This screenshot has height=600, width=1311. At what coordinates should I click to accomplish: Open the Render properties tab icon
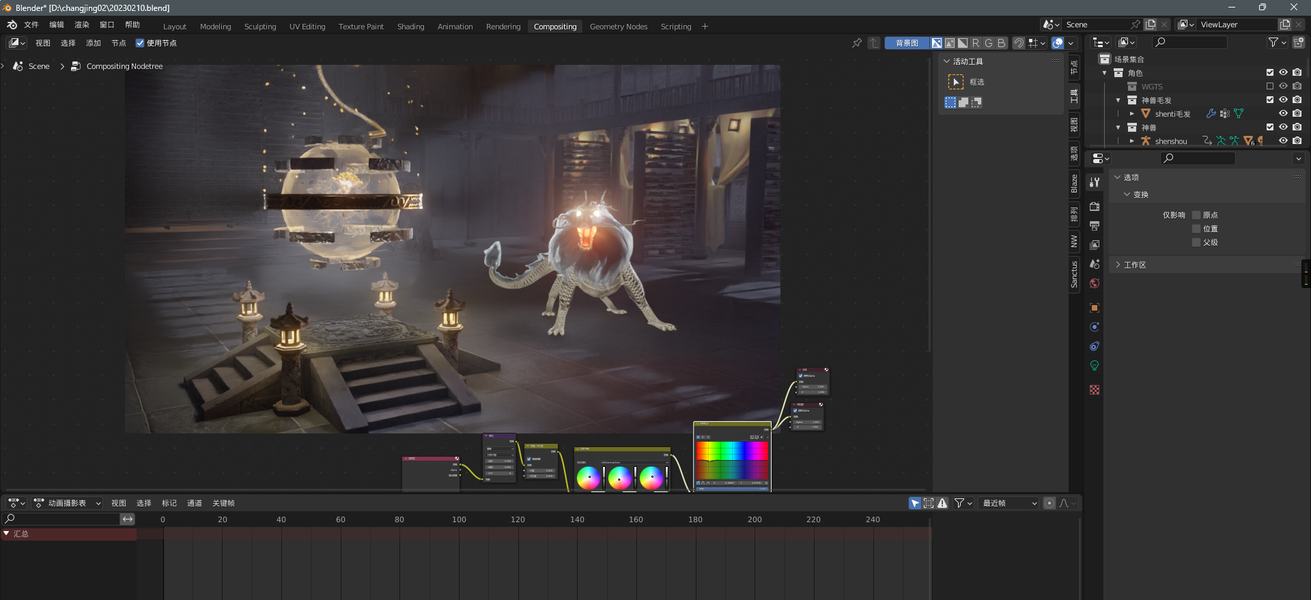coord(1094,206)
